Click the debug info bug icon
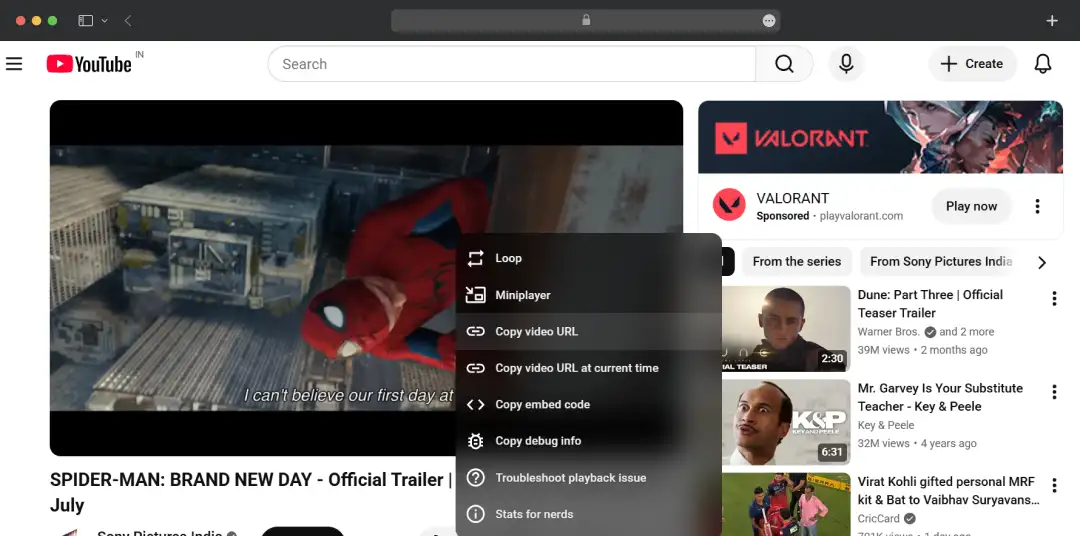1080x536 pixels. click(475, 441)
